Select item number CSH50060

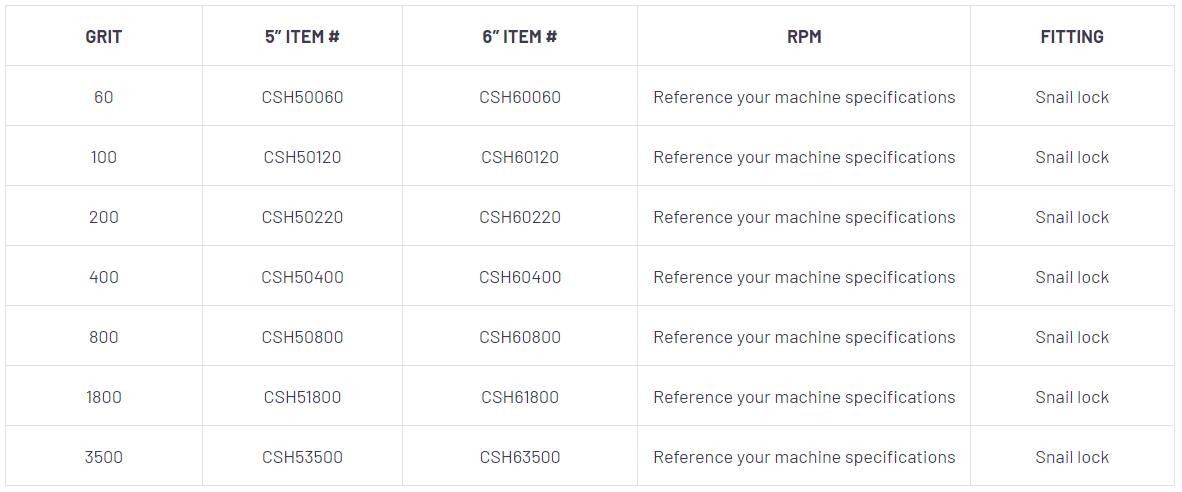point(302,97)
